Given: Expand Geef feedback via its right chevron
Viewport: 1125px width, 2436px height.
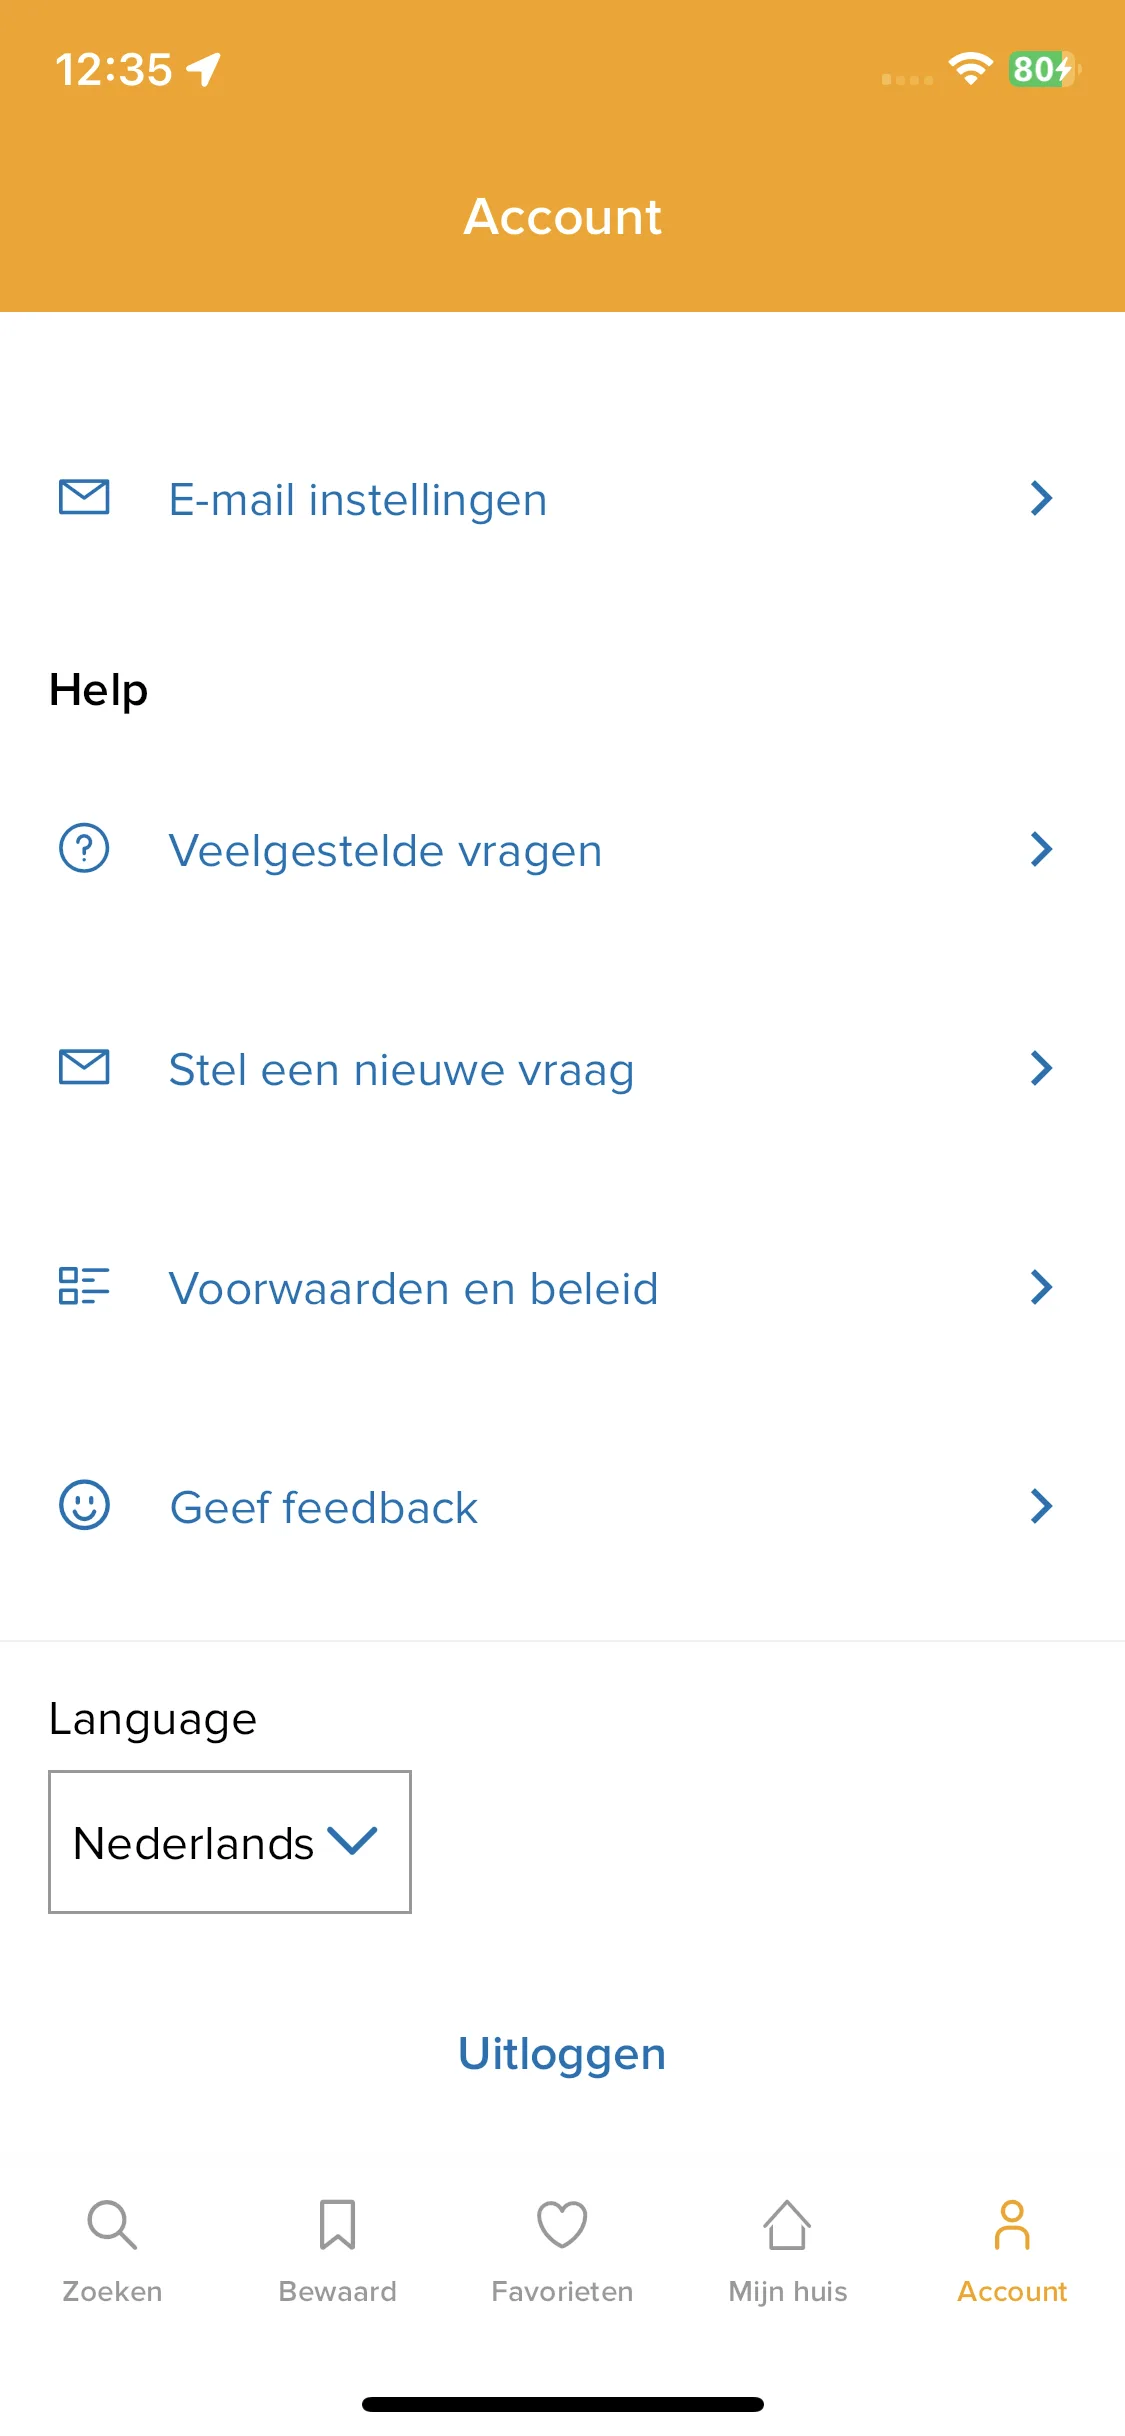Looking at the screenshot, I should (x=1041, y=1506).
